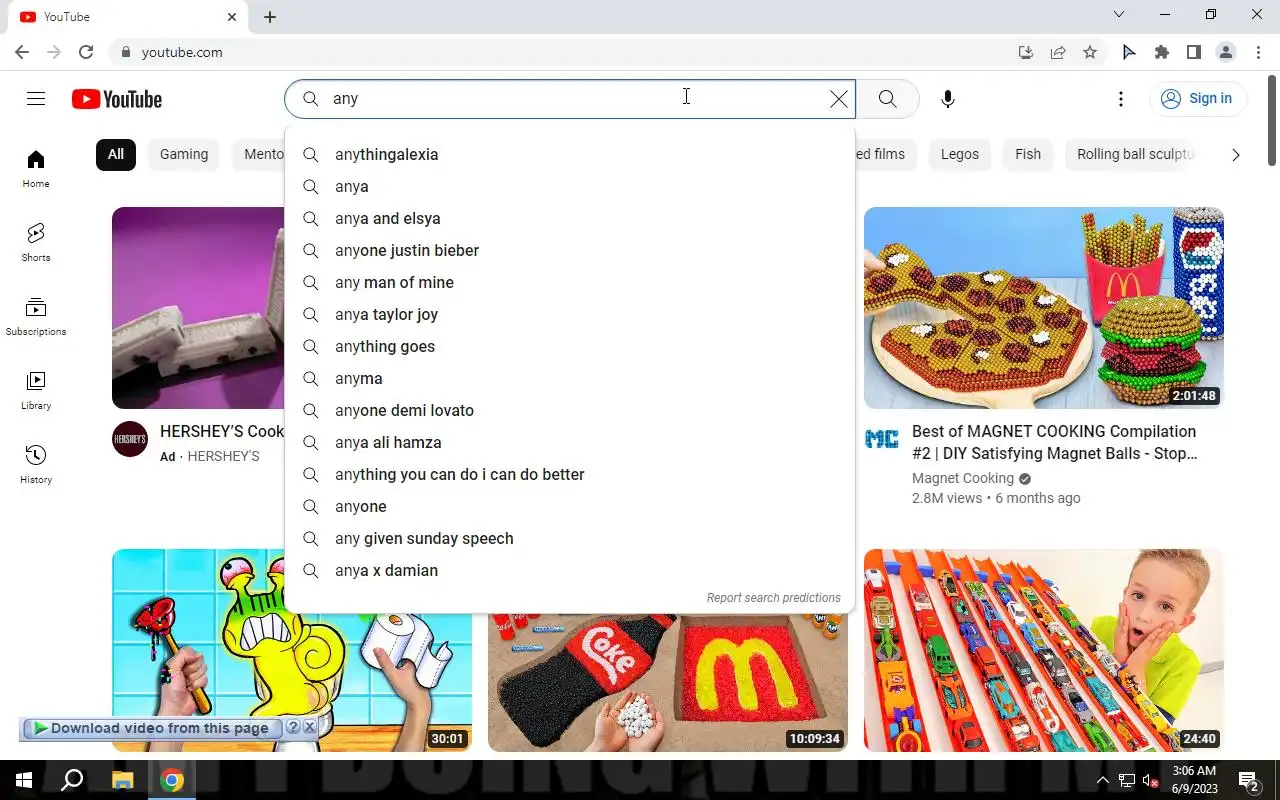Select the Rolling ball sculpture chip
Image resolution: width=1280 pixels, height=800 pixels.
pyautogui.click(x=1135, y=154)
